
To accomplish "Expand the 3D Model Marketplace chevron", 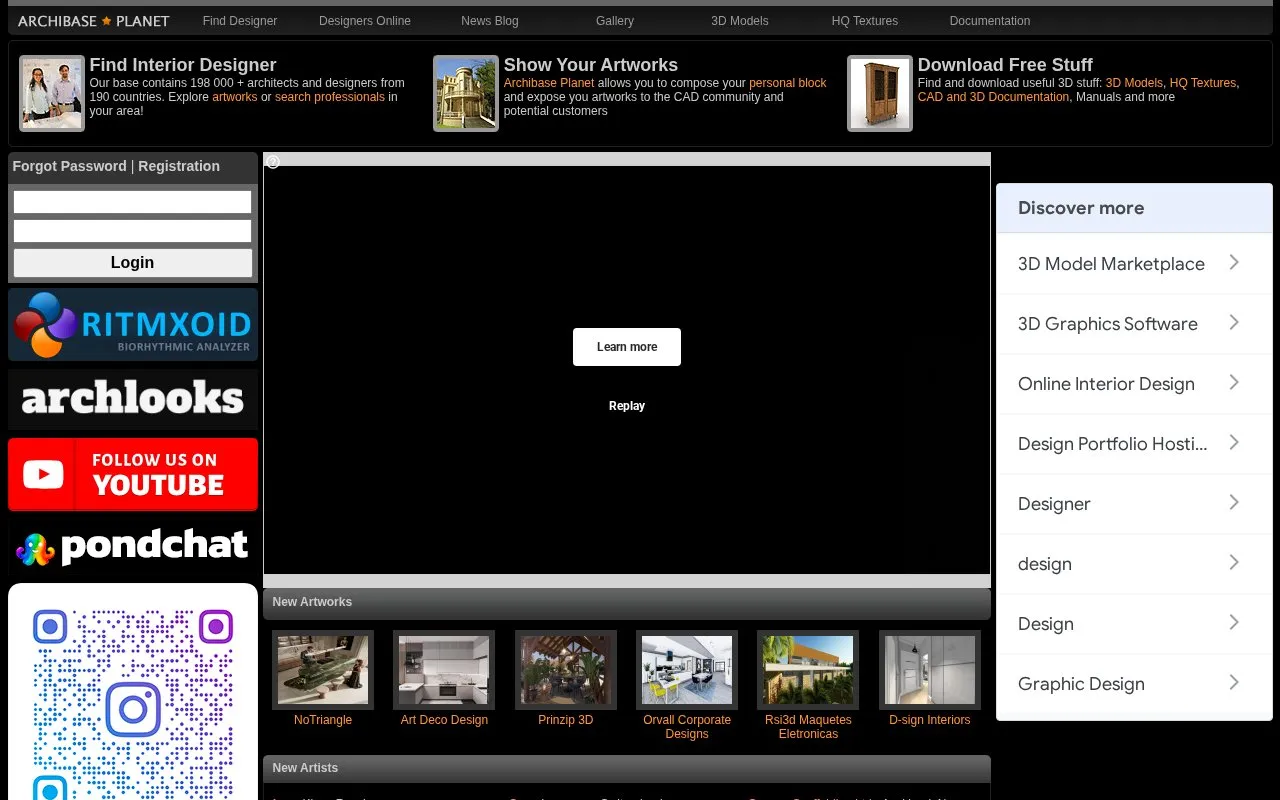I will point(1234,263).
